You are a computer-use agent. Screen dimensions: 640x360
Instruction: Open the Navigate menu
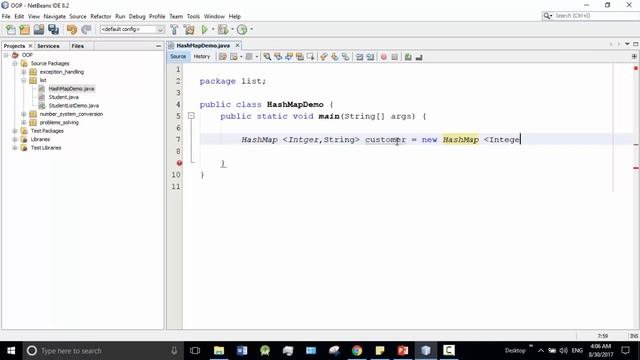click(x=55, y=16)
